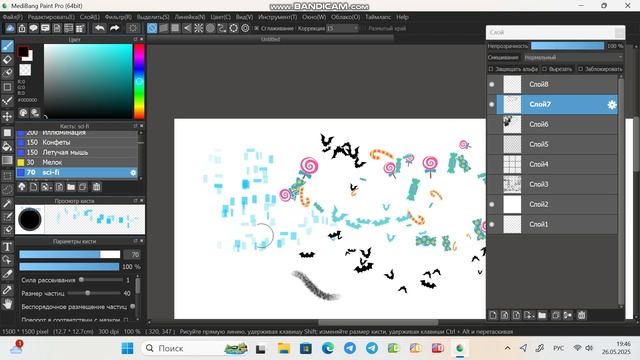
Task: Toggle the Сглаживание checkbox
Action: click(256, 28)
